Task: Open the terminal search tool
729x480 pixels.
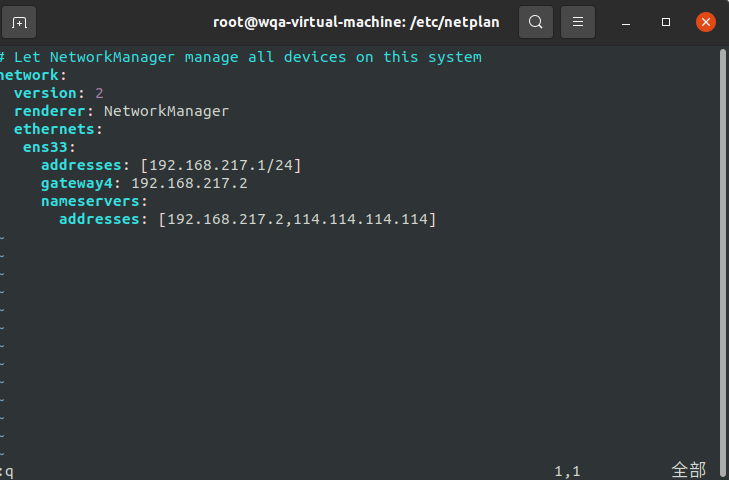Action: [536, 22]
